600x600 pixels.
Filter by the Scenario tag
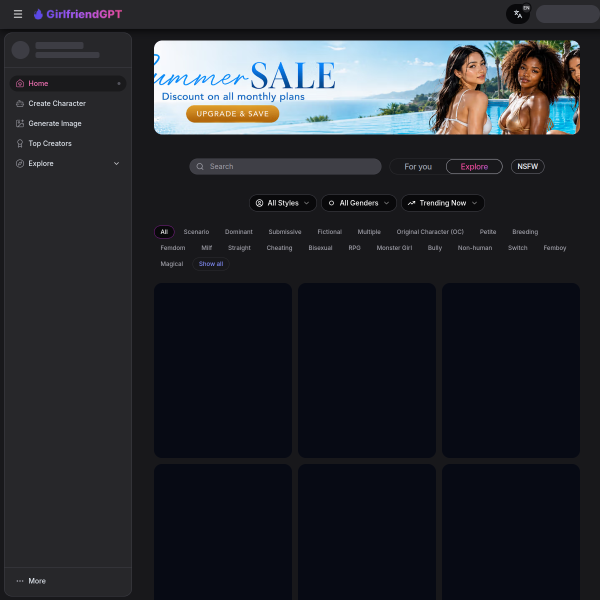click(196, 232)
